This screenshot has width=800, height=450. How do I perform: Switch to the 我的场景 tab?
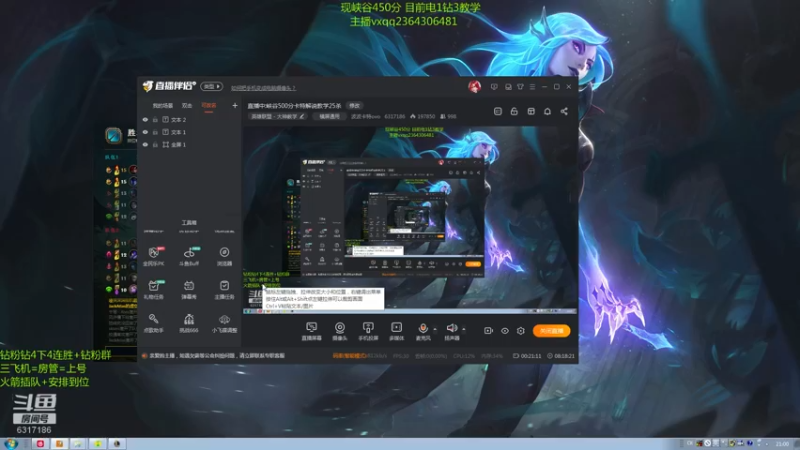coord(163,106)
